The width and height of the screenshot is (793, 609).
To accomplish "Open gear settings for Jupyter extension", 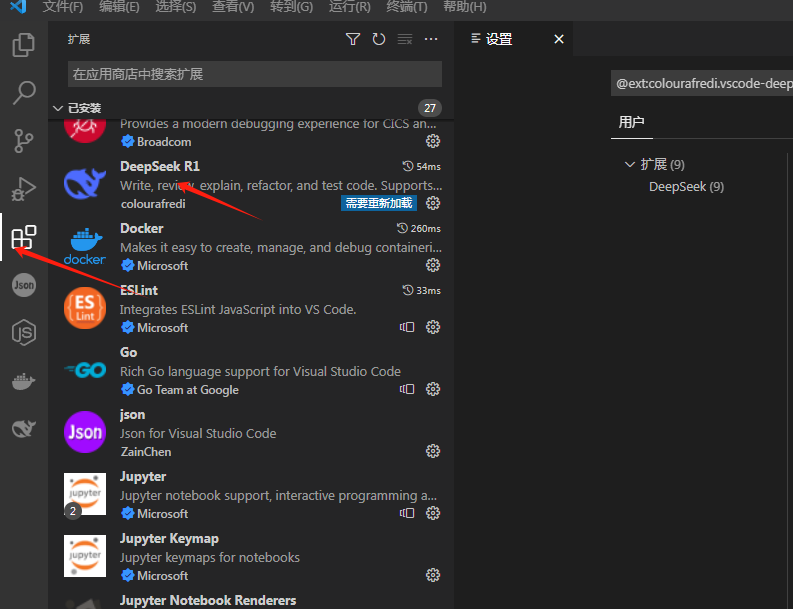I will (x=433, y=513).
